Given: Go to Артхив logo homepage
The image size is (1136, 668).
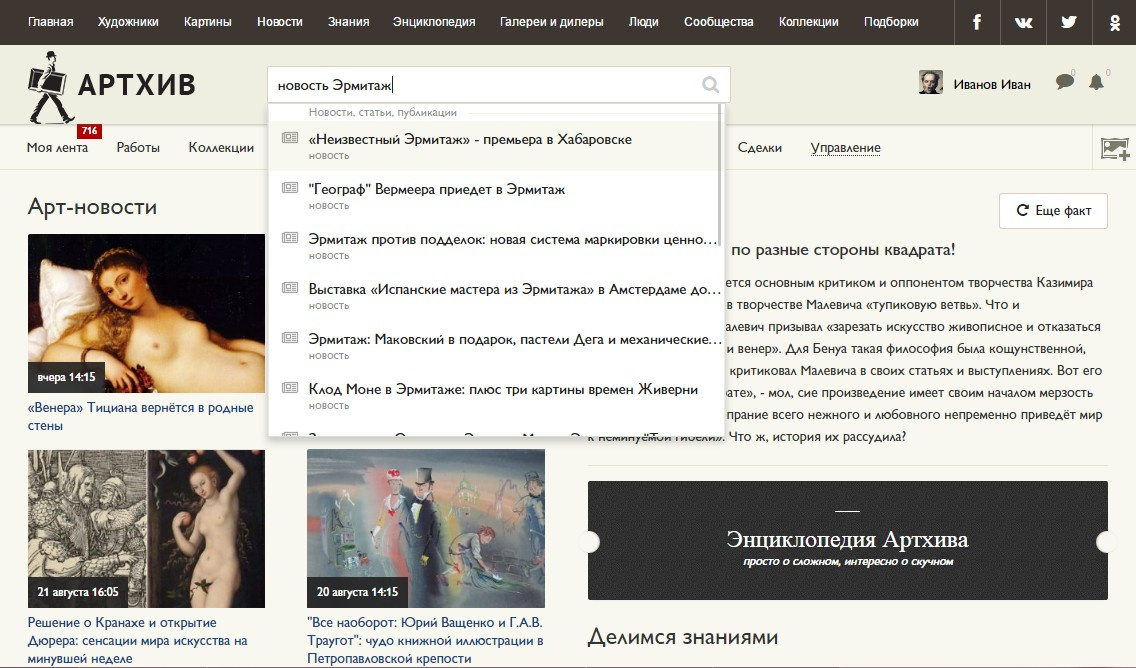Looking at the screenshot, I should coord(112,86).
